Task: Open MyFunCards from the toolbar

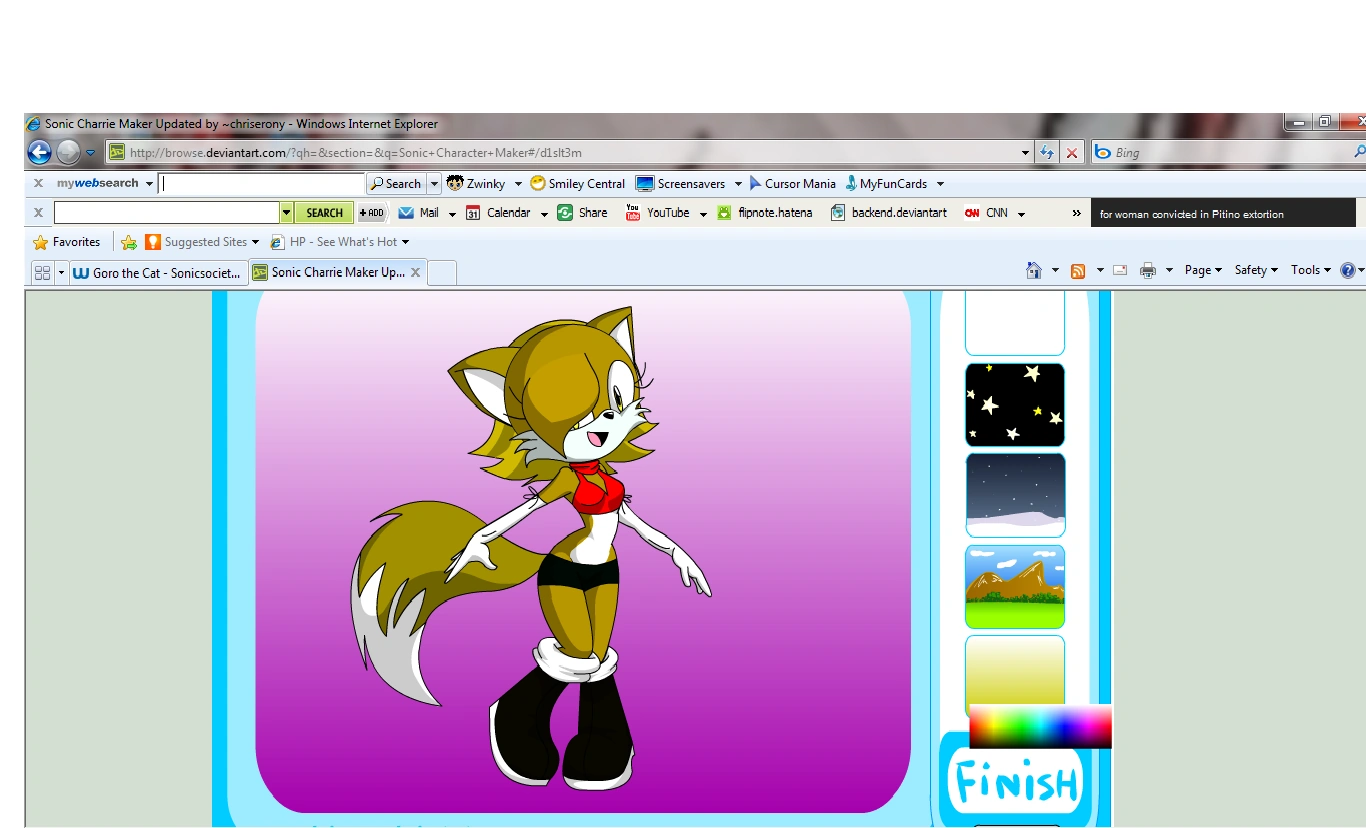Action: pos(886,184)
